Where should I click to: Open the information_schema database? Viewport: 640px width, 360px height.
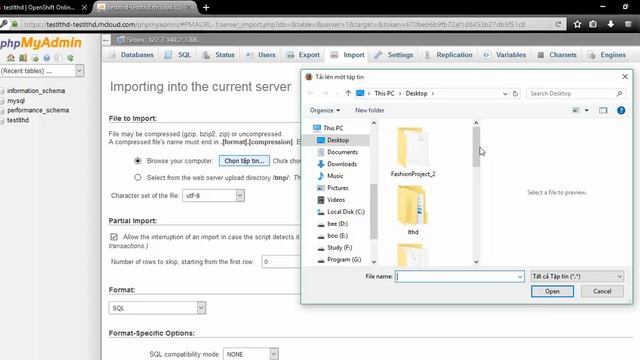[x=36, y=91]
